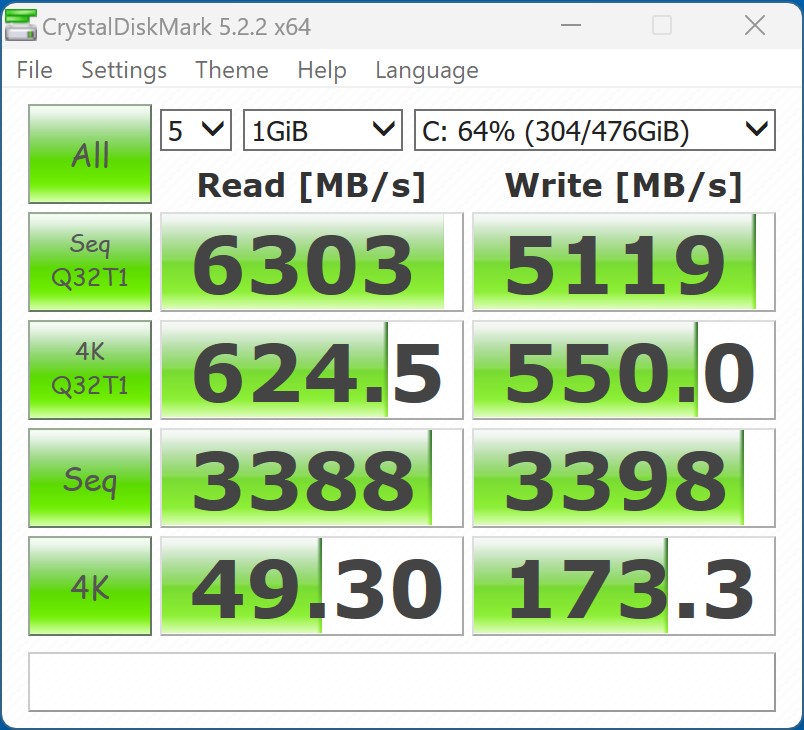This screenshot has width=804, height=730.
Task: Click the 4K read result 49.30
Action: 312,586
